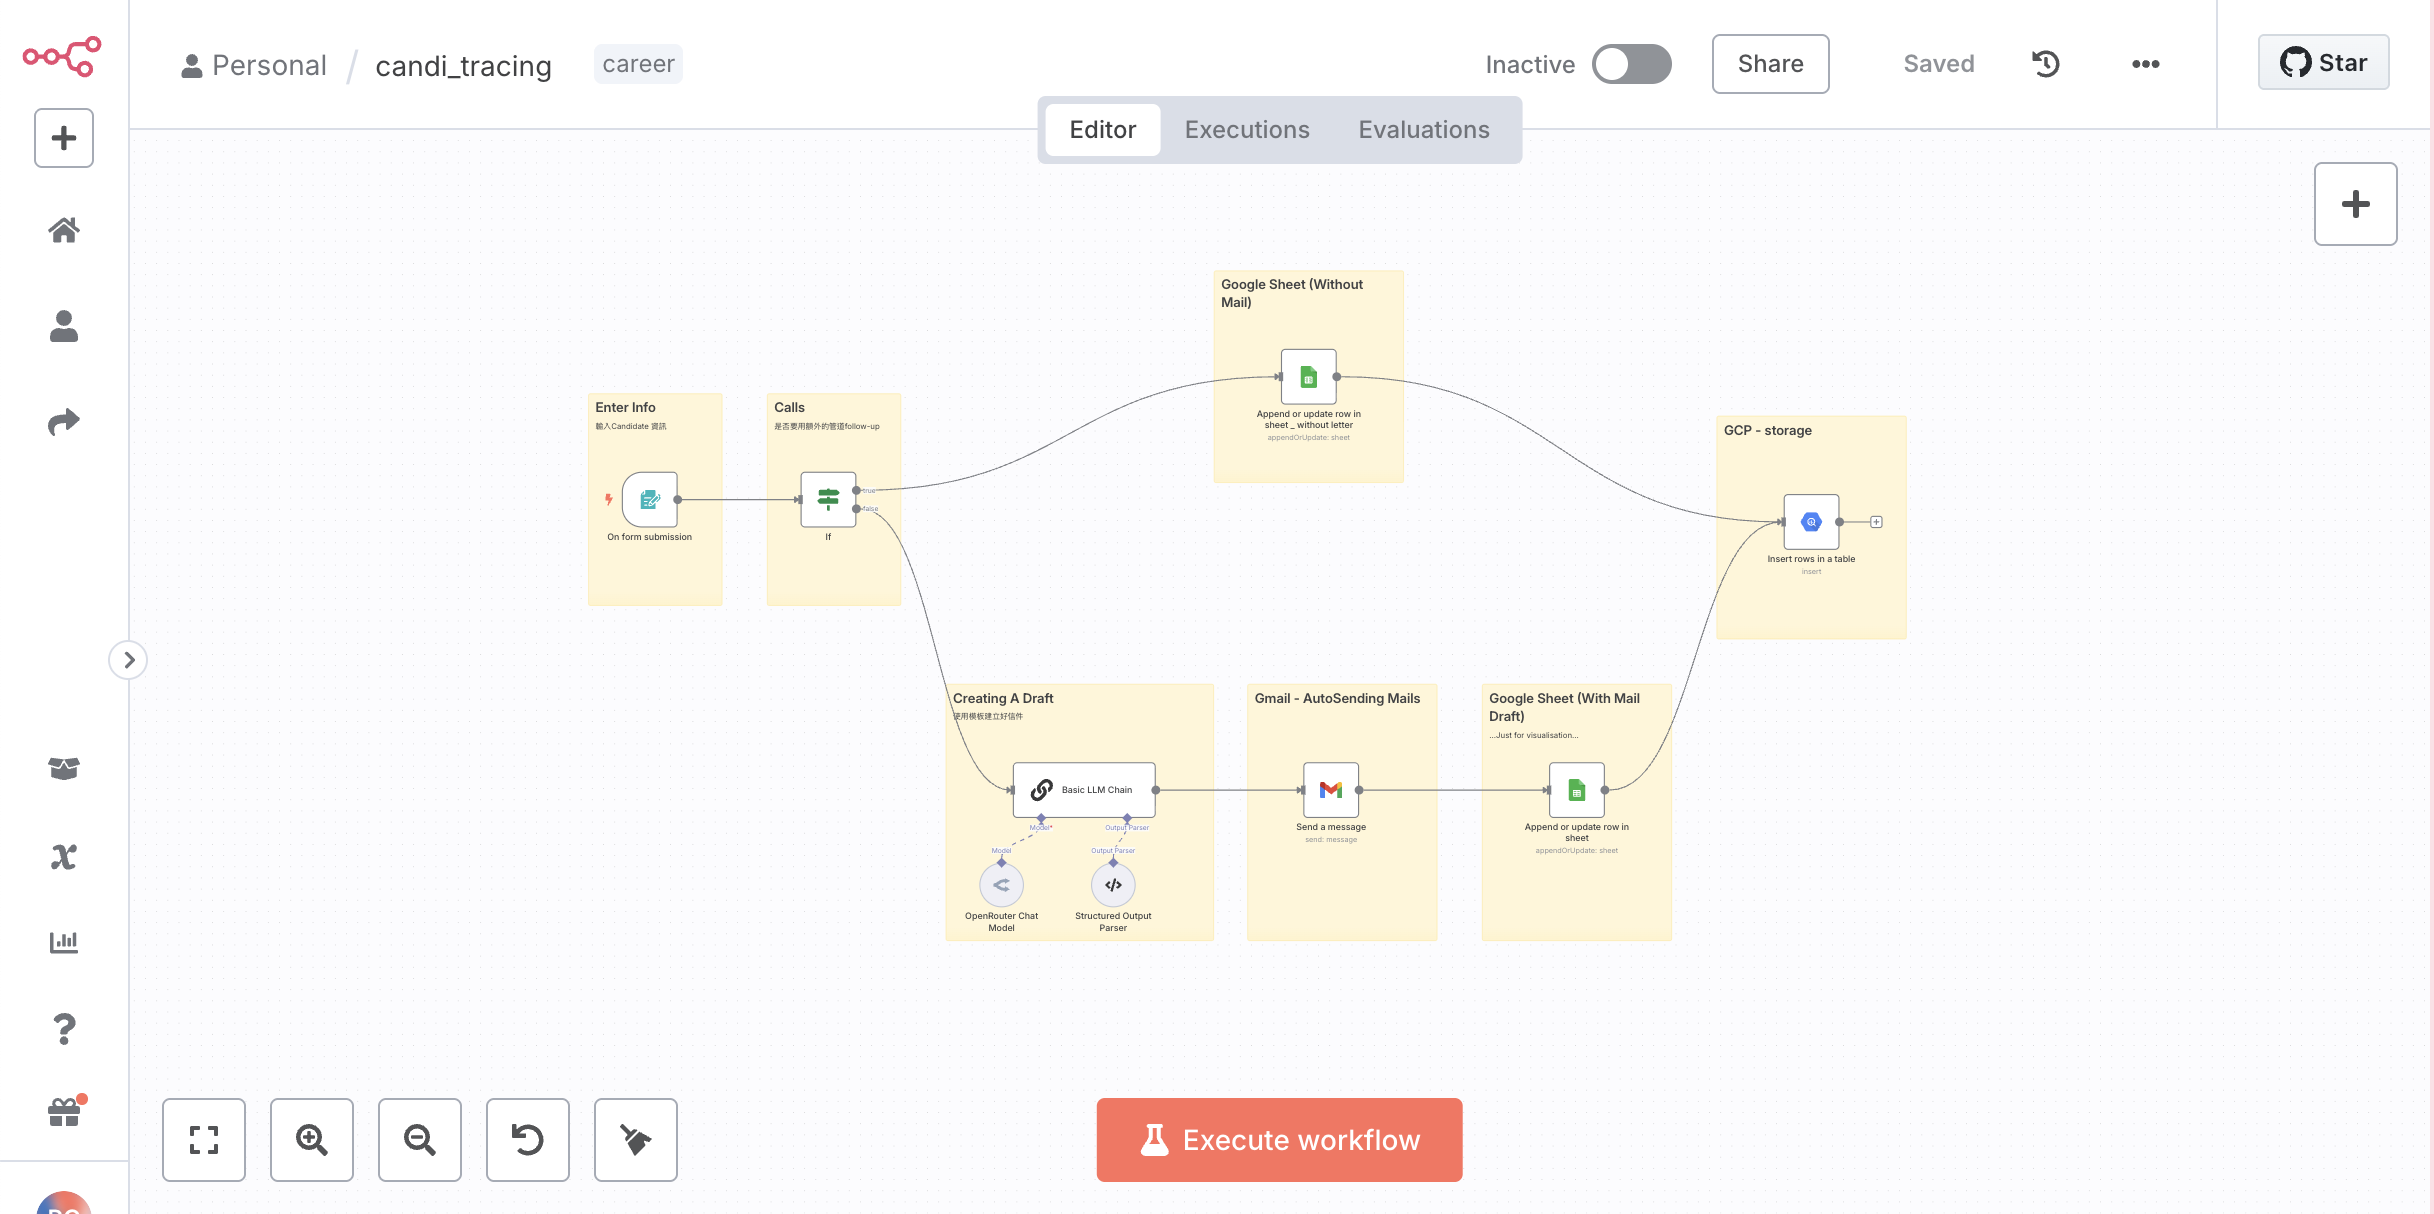Click the Share button
The image size is (2434, 1214).
click(1770, 64)
